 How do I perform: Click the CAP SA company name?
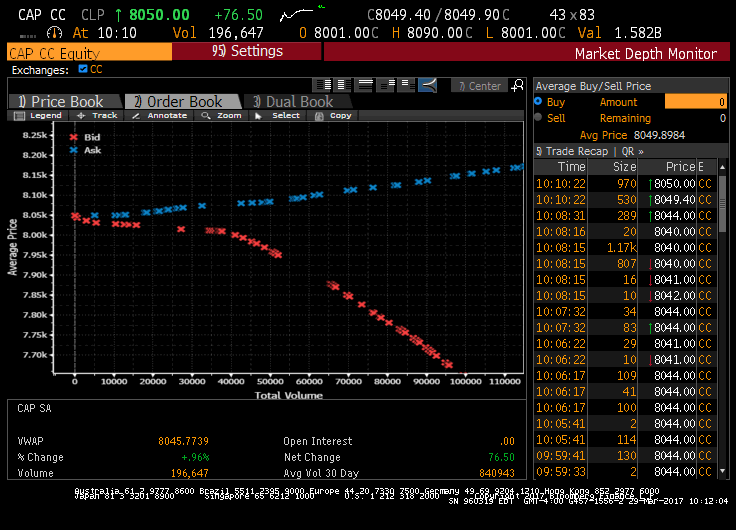(x=34, y=408)
